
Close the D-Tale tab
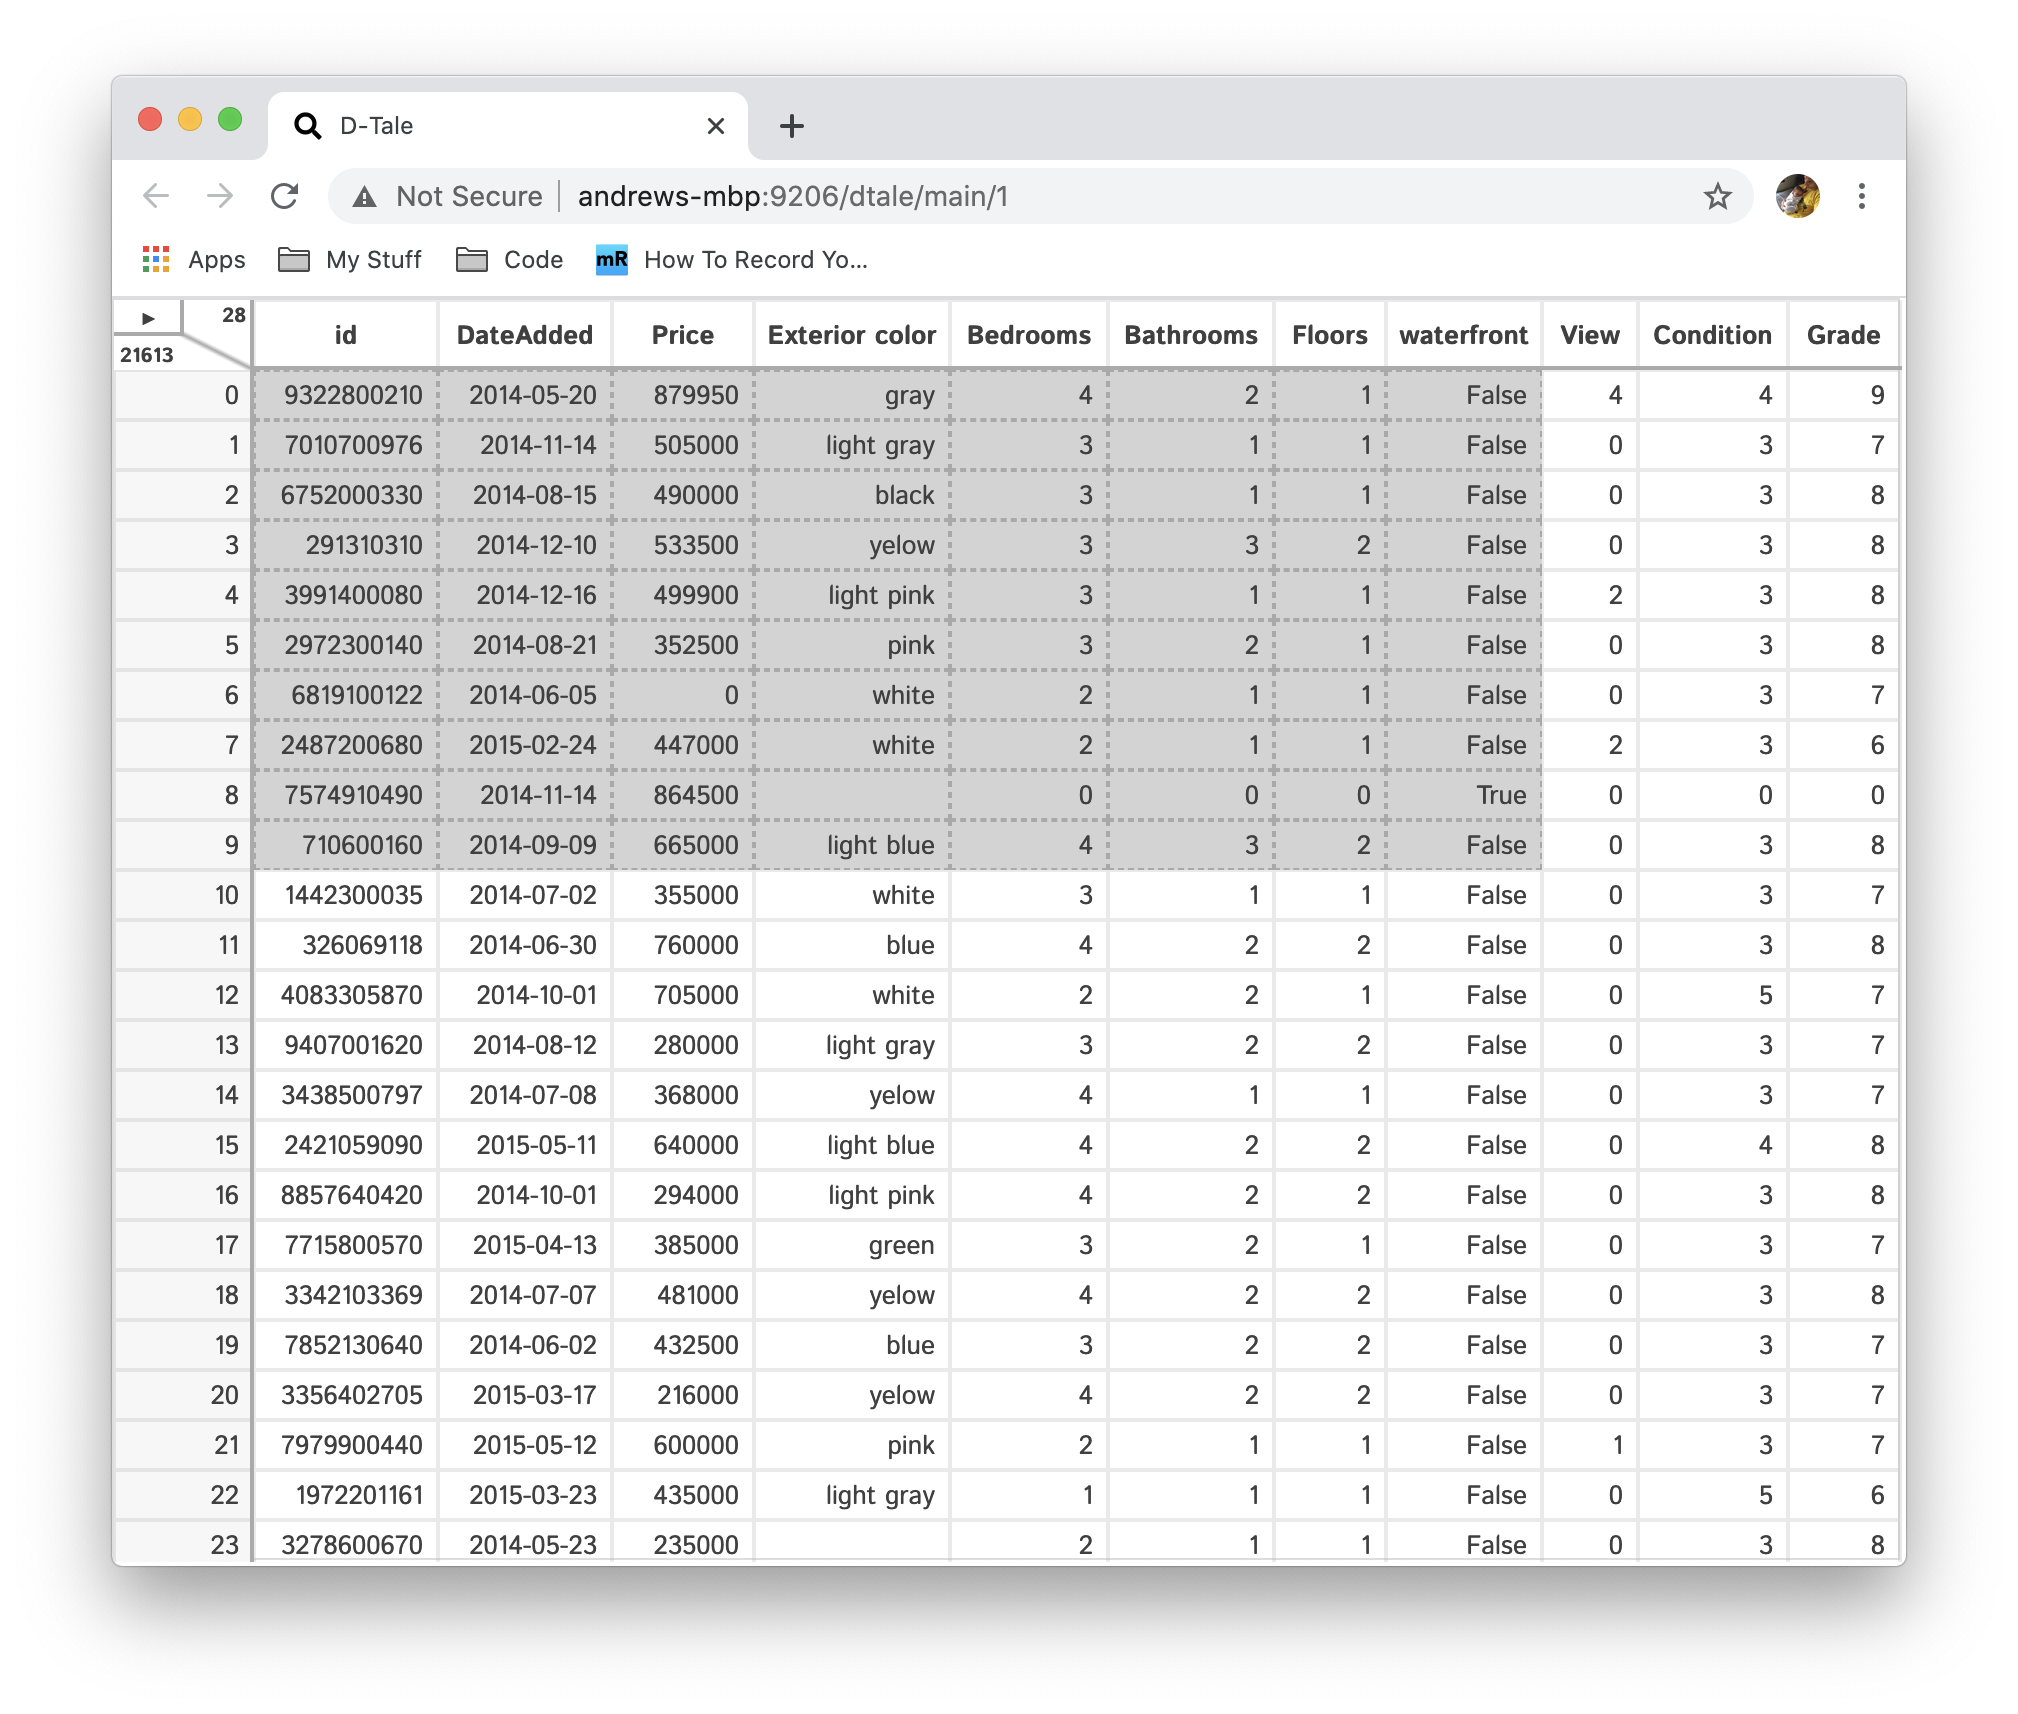pos(715,126)
